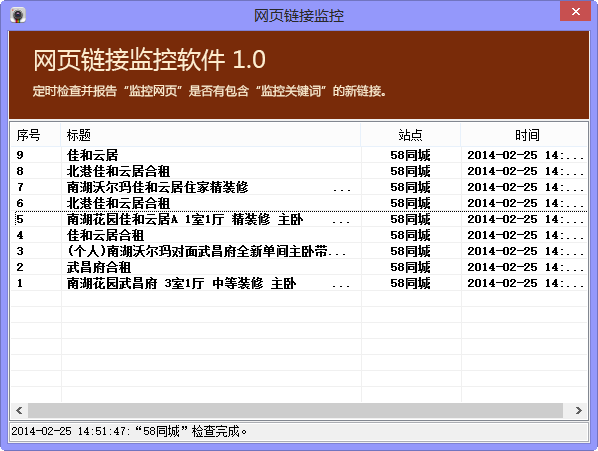This screenshot has height=451, width=598.
Task: Close the 网页链接监控 window
Action: pos(575,11)
